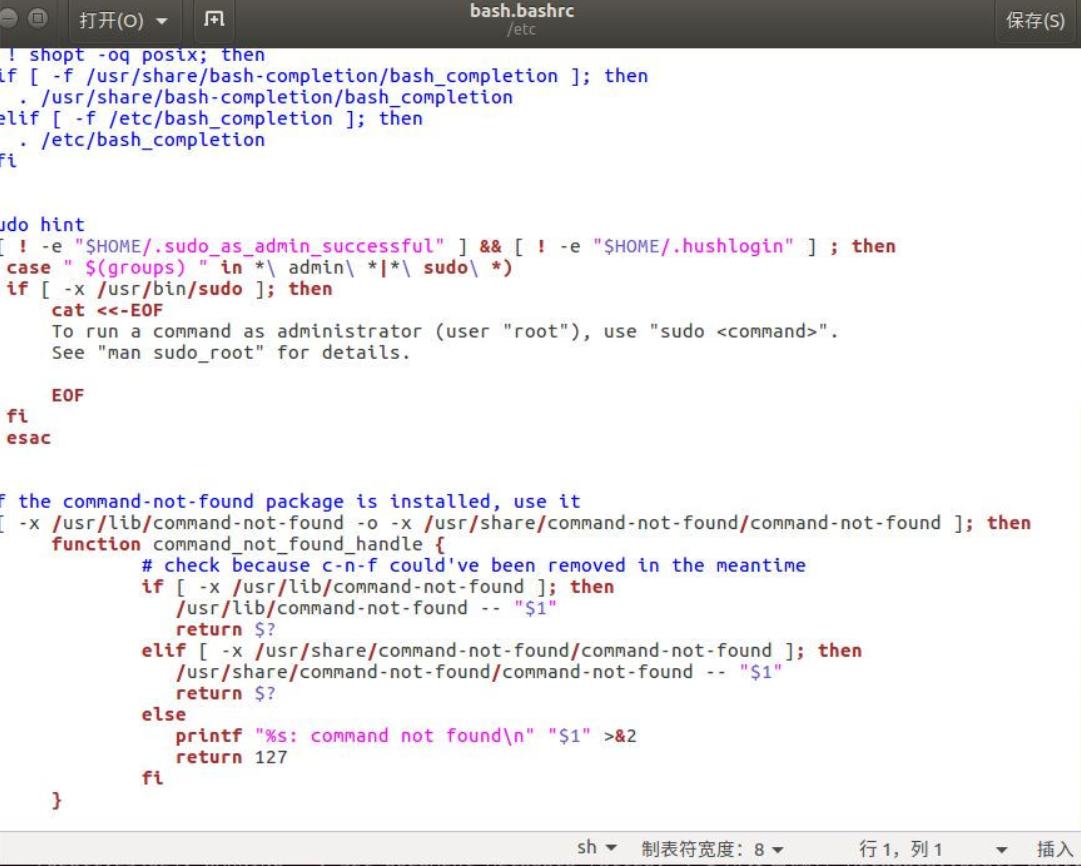Screen dimensions: 1081x866
Task: Click the closing brace "}" of the function
Action: pyautogui.click(x=57, y=800)
